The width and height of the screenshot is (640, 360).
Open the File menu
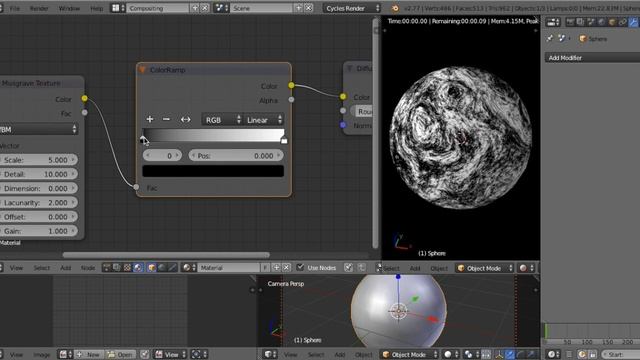pos(15,8)
